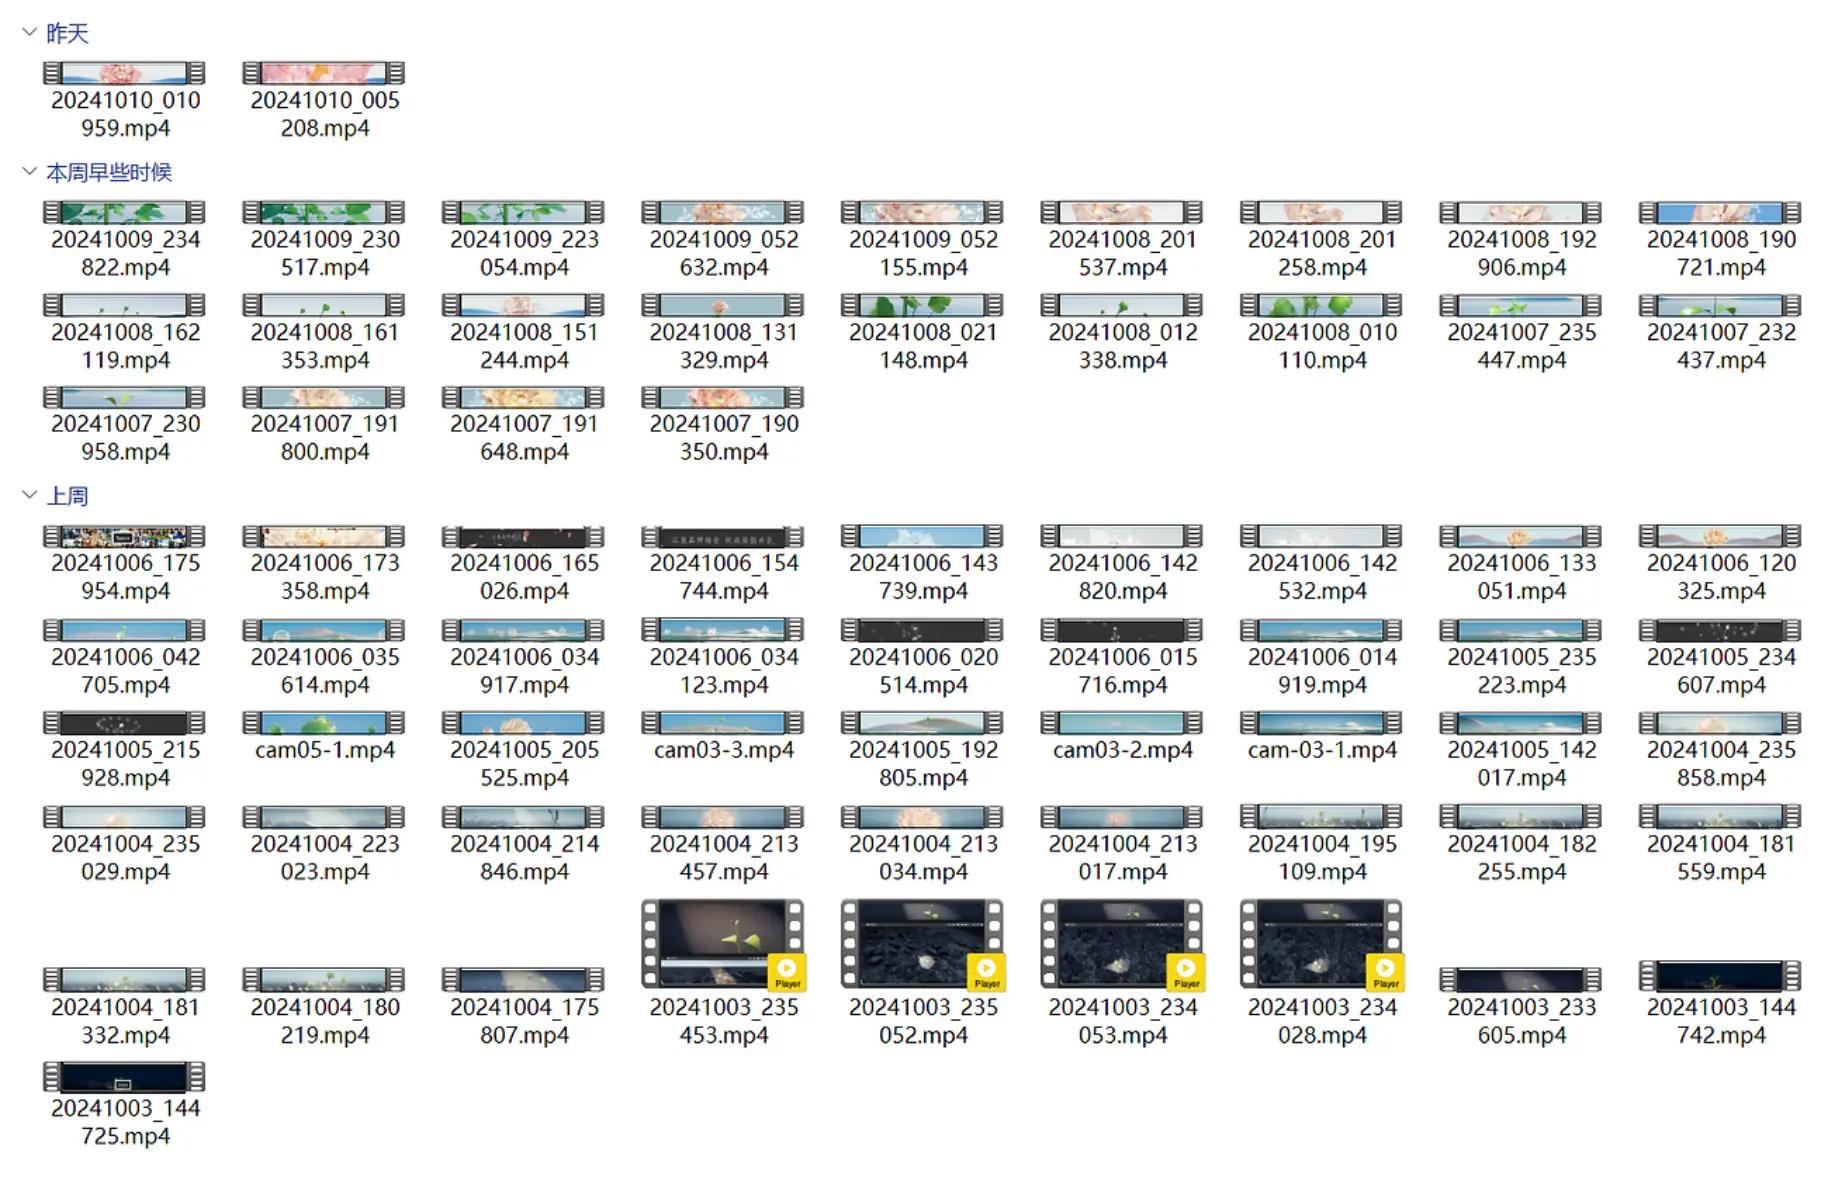Click file name 20241008_010110.mp4
The height and width of the screenshot is (1190, 1828).
coord(1321,346)
